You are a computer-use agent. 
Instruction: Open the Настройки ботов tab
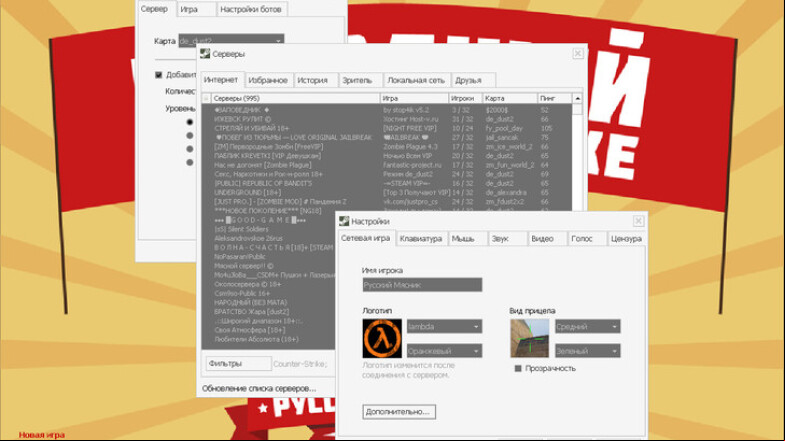point(251,9)
